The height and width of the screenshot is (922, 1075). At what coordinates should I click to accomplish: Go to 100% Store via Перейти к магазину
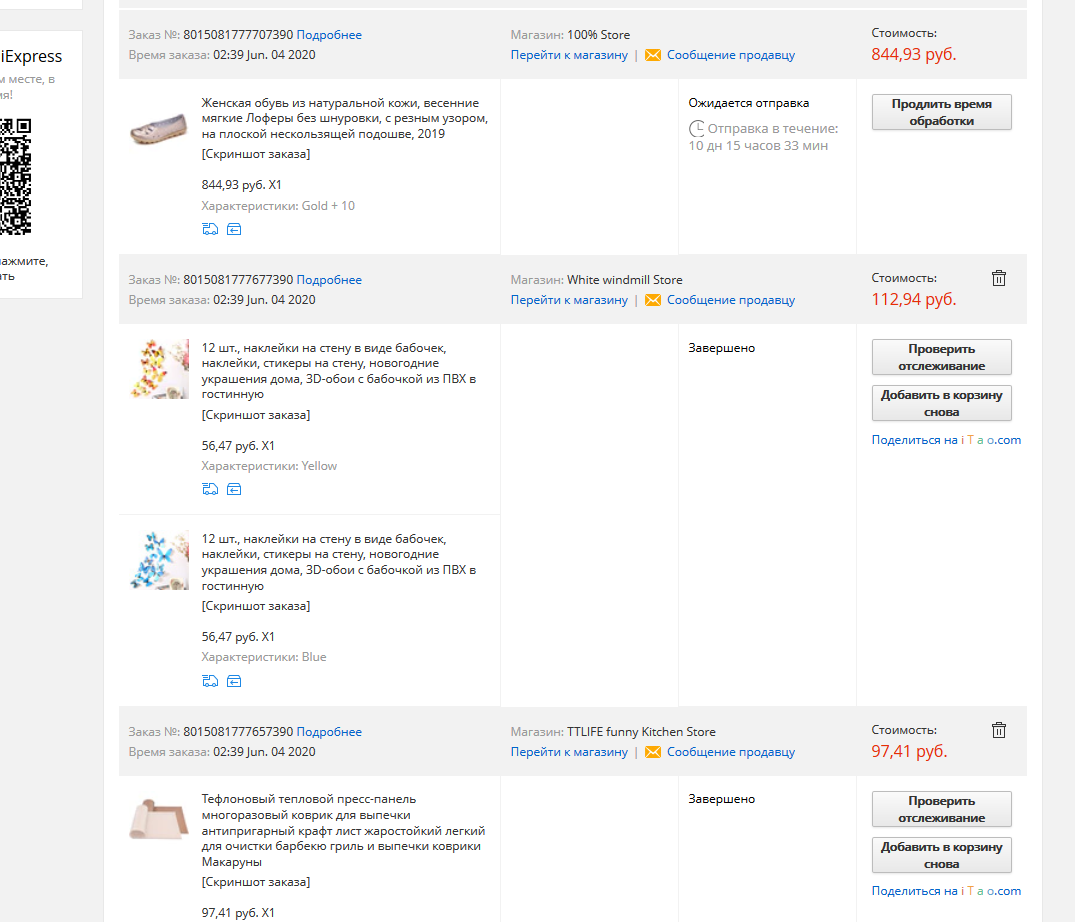click(x=569, y=55)
